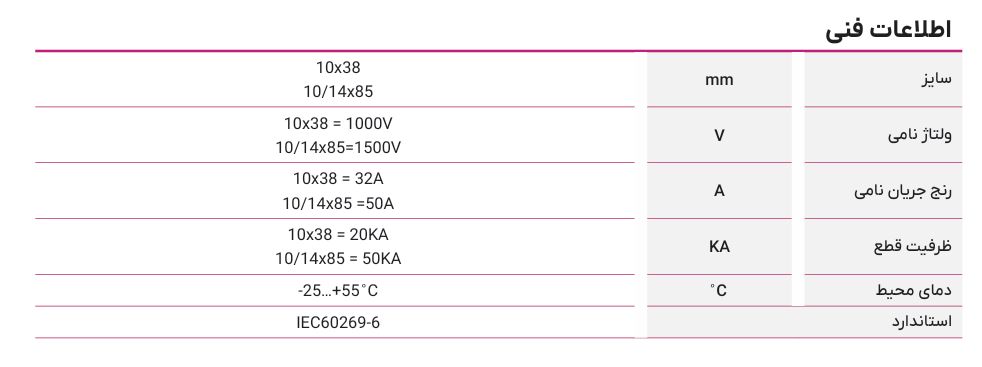This screenshot has height=367, width=982.
Task: Select the 10x38 = 32A value
Action: [x=338, y=179]
